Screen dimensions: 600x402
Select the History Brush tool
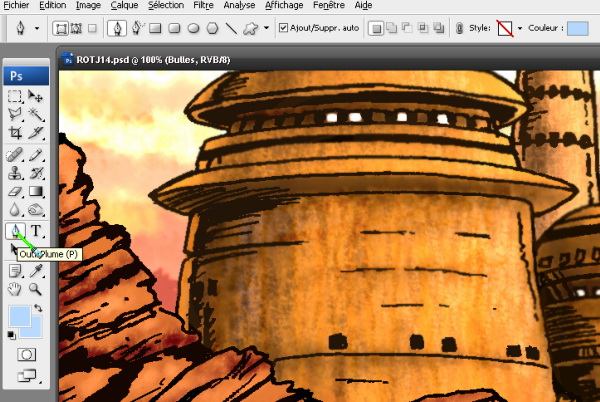36,173
